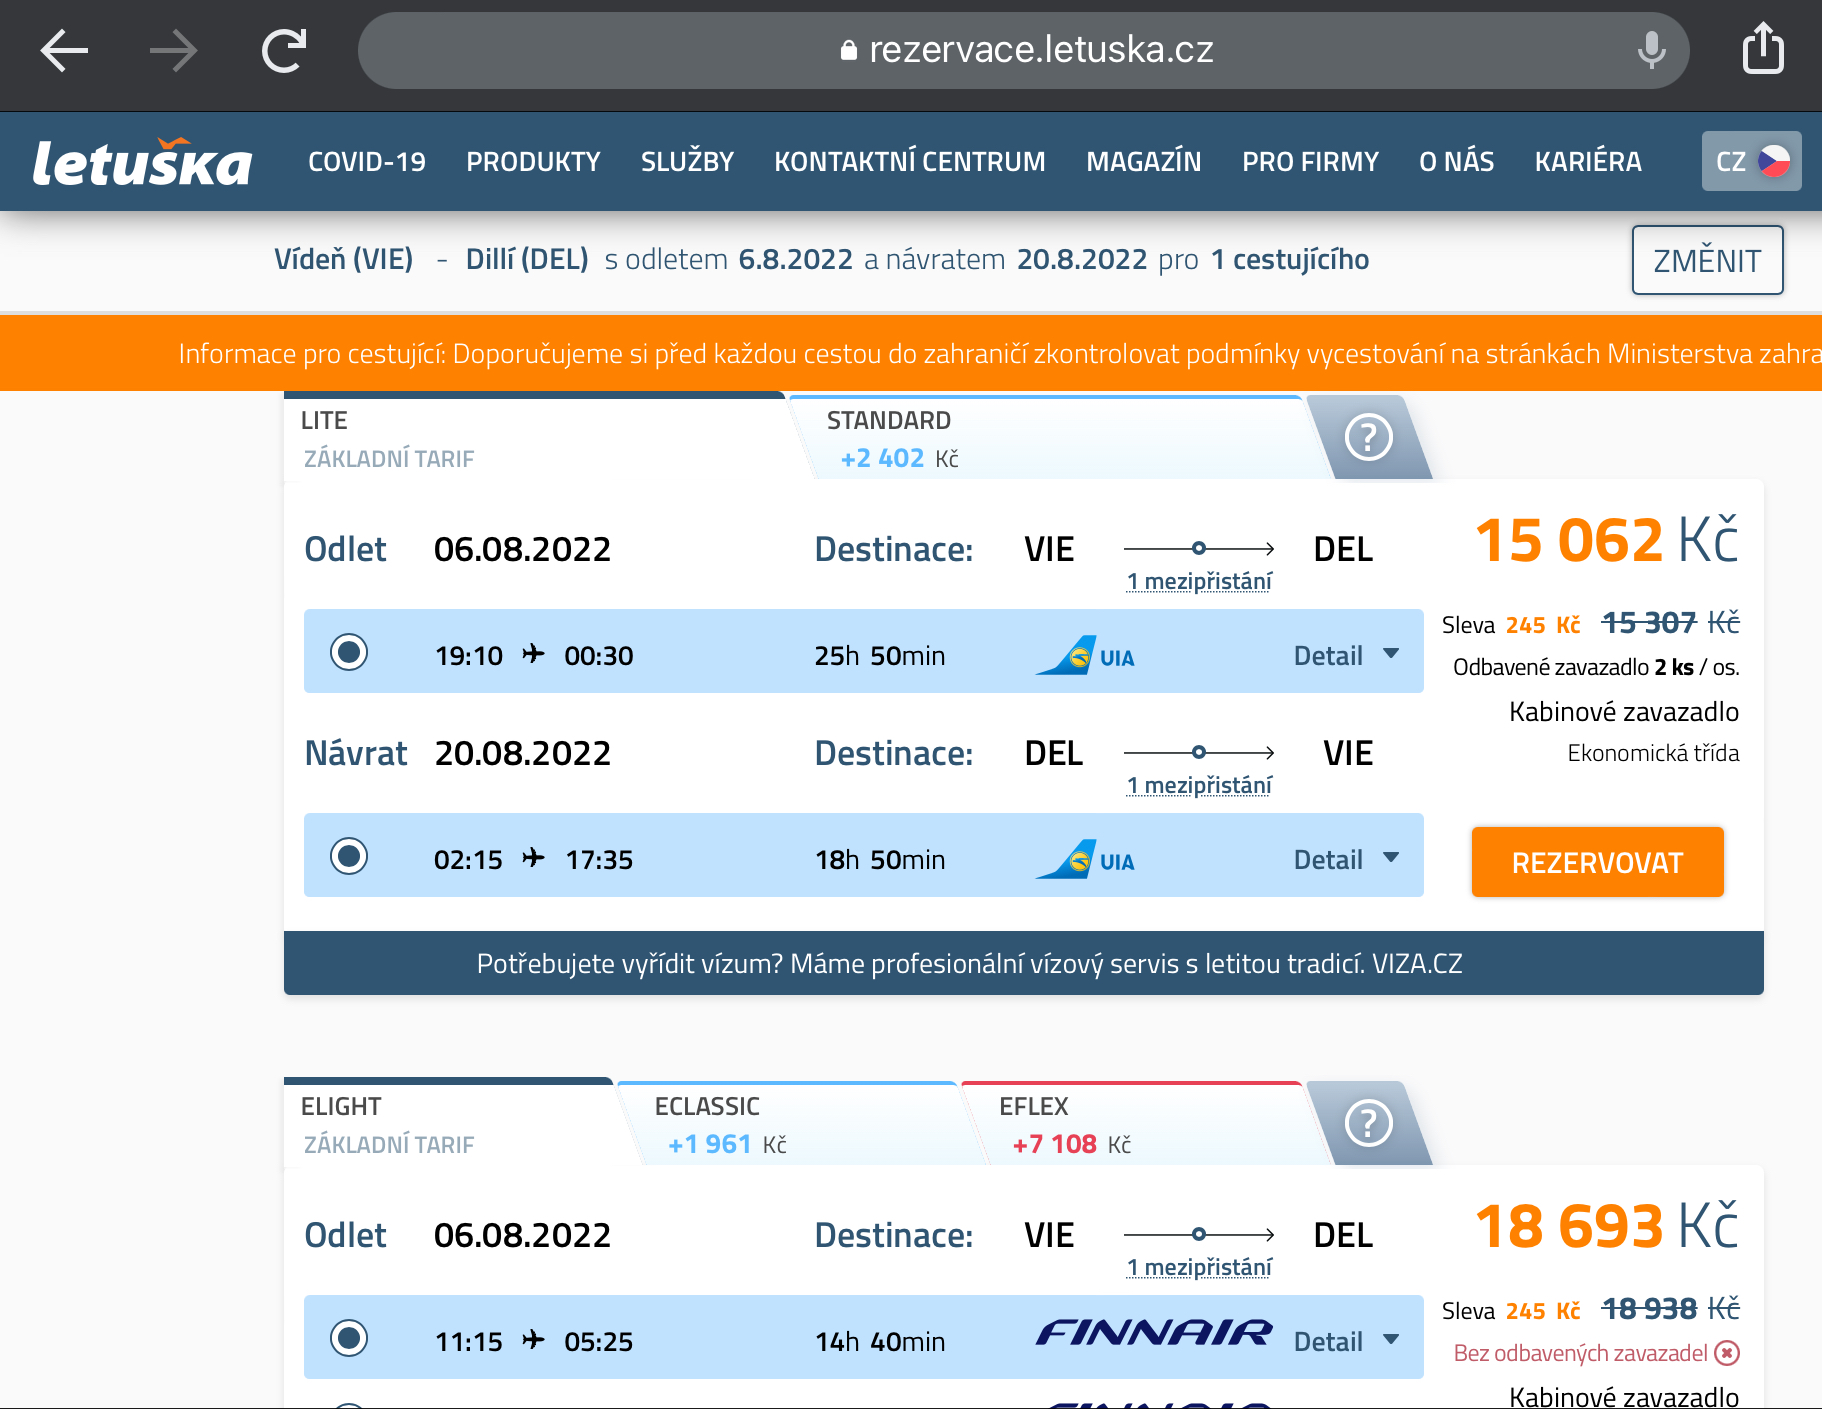The image size is (1822, 1409).
Task: Reload the page with the refresh icon
Action: click(x=284, y=50)
